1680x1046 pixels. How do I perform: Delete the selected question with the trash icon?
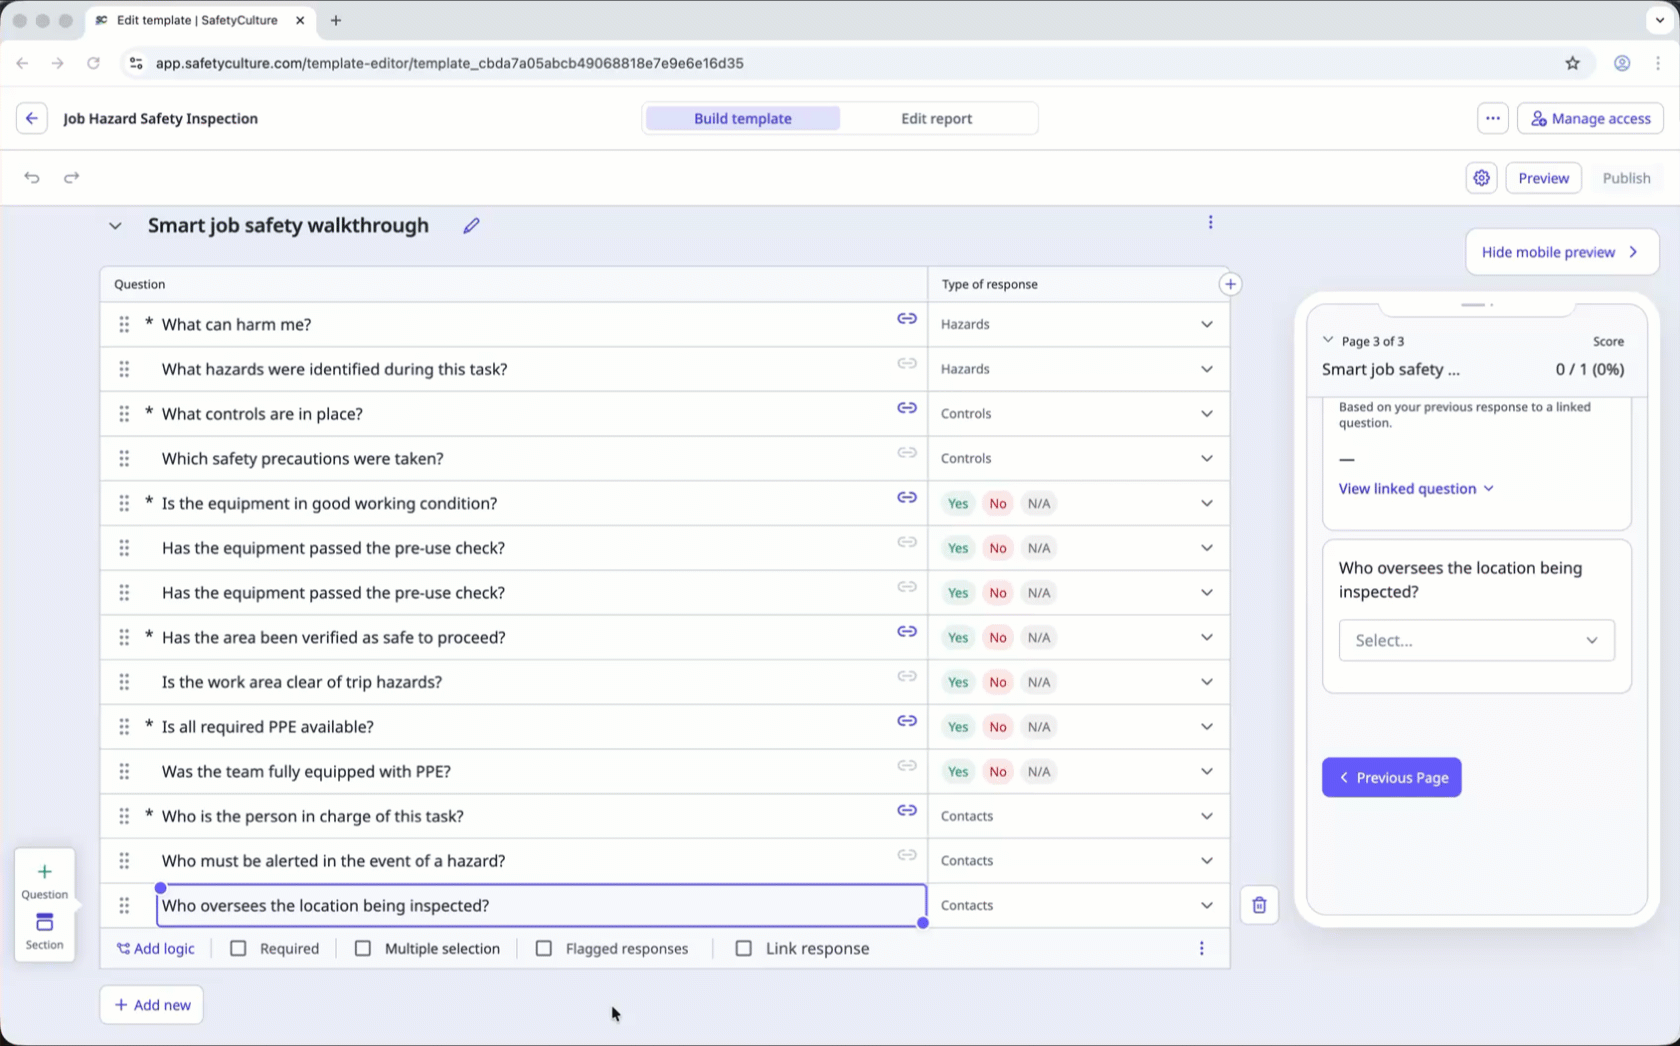point(1259,906)
